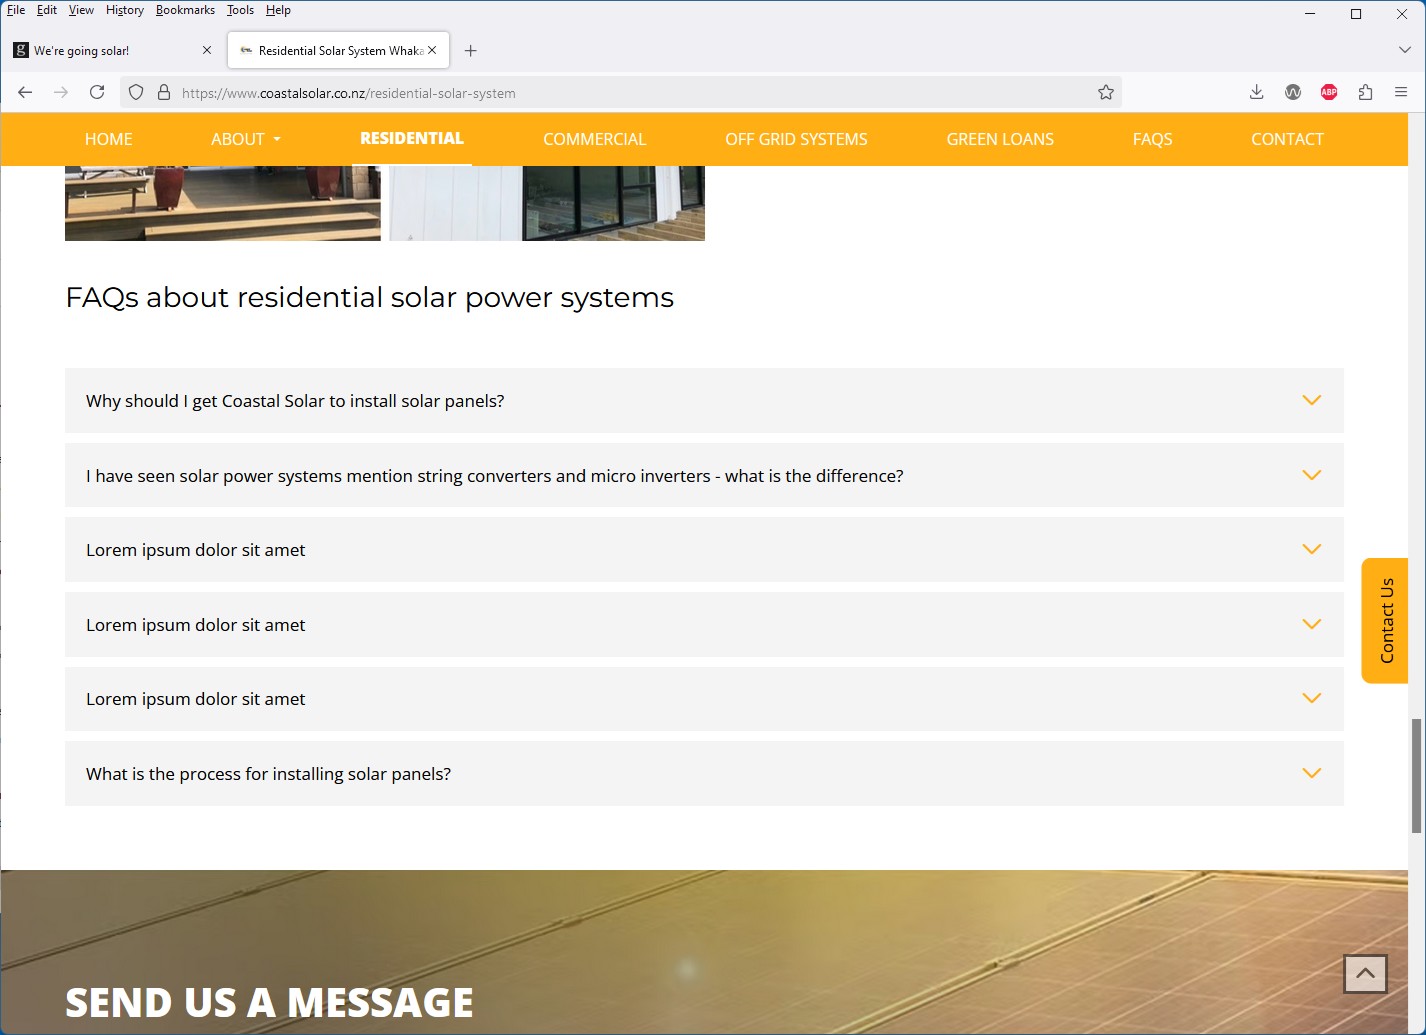Open a new browser tab with plus icon

click(x=471, y=50)
